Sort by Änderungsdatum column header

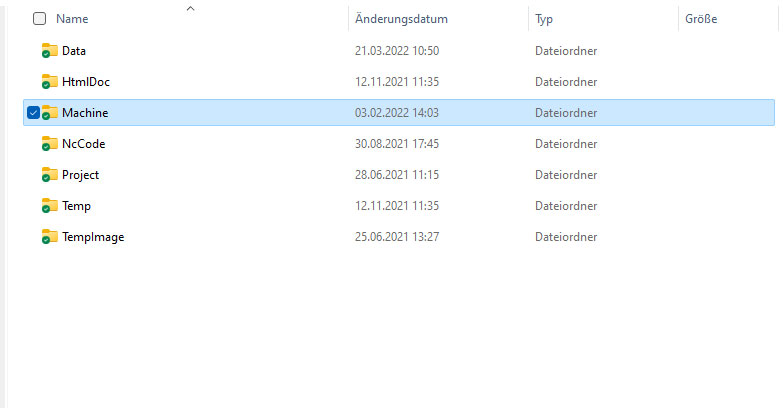401,19
